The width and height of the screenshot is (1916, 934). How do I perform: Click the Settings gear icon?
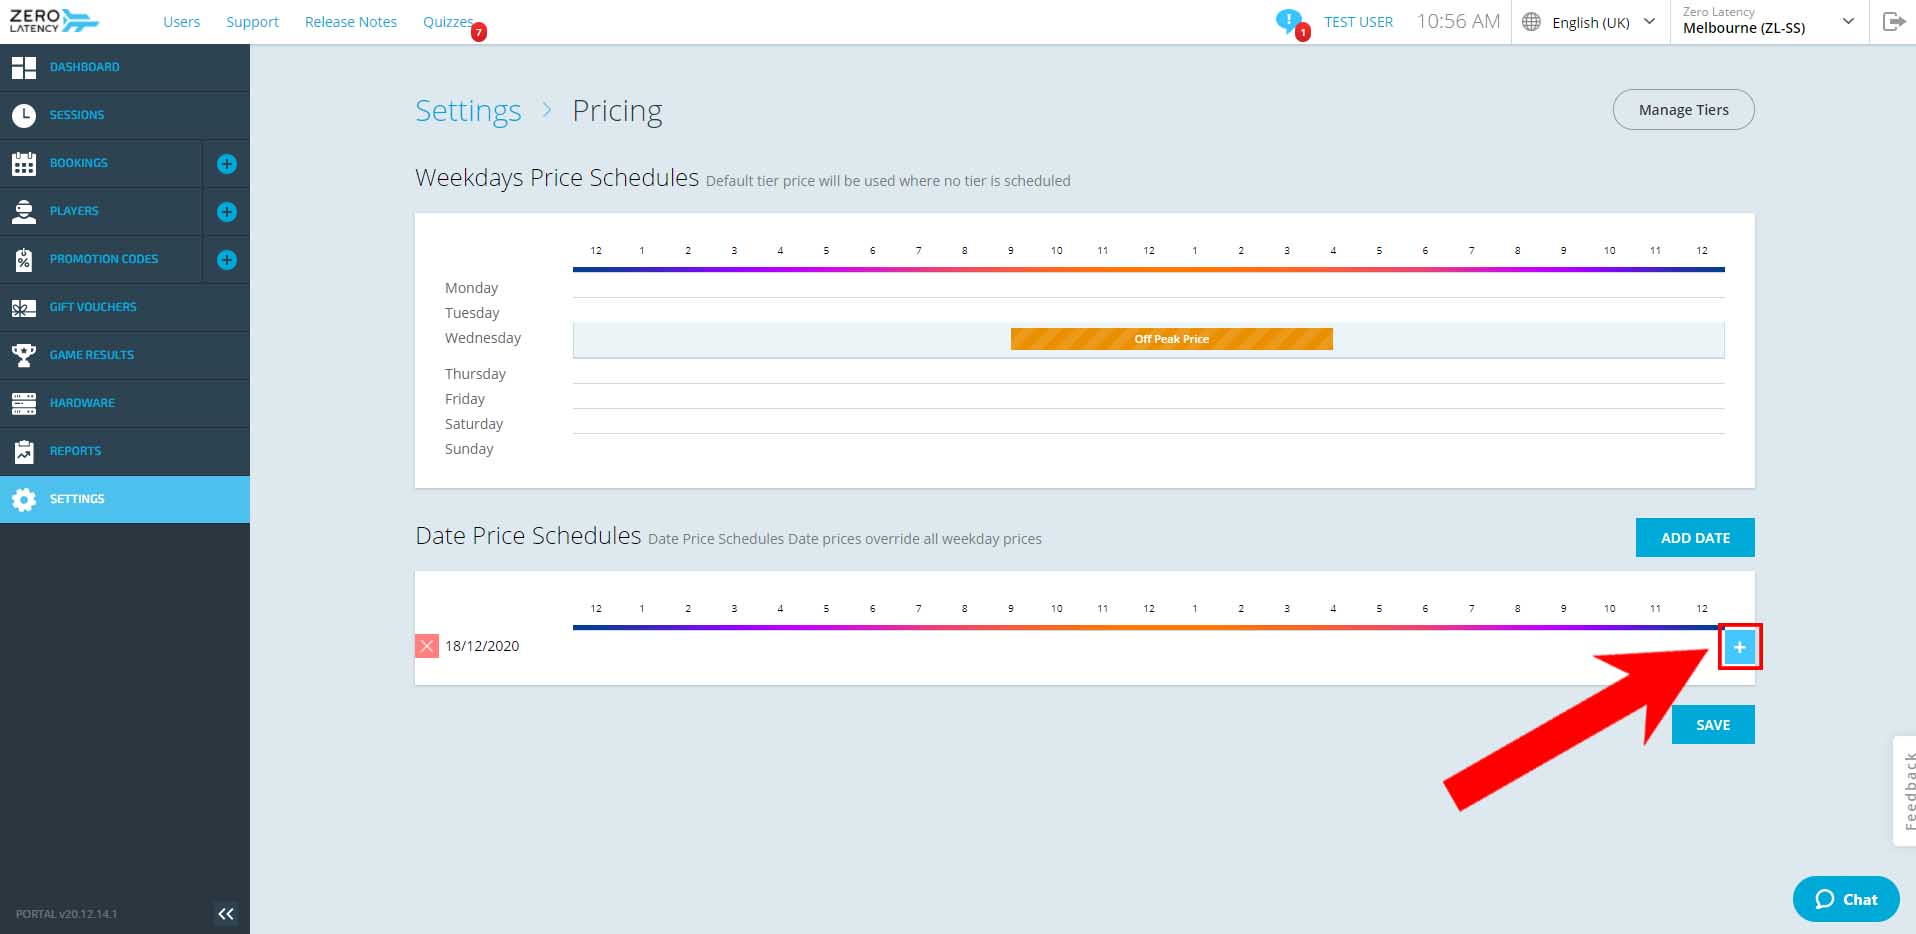[x=24, y=499]
